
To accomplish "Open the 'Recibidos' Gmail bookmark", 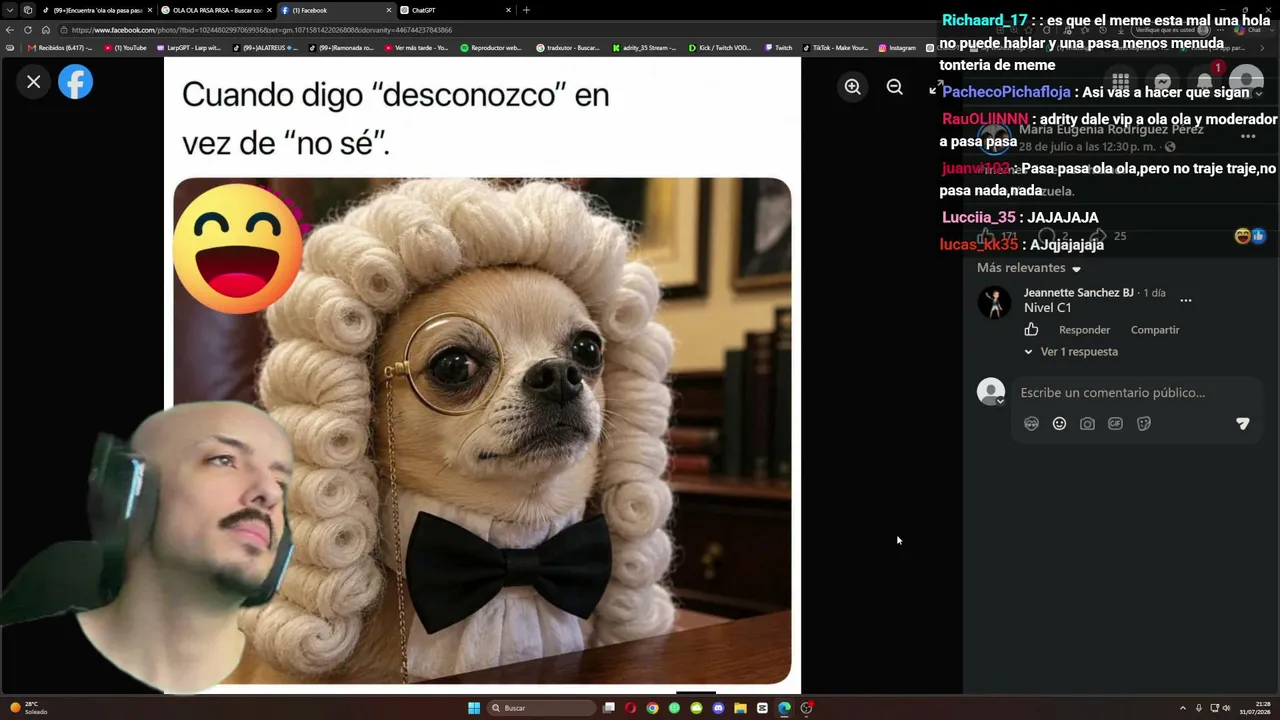I will click(x=61, y=48).
